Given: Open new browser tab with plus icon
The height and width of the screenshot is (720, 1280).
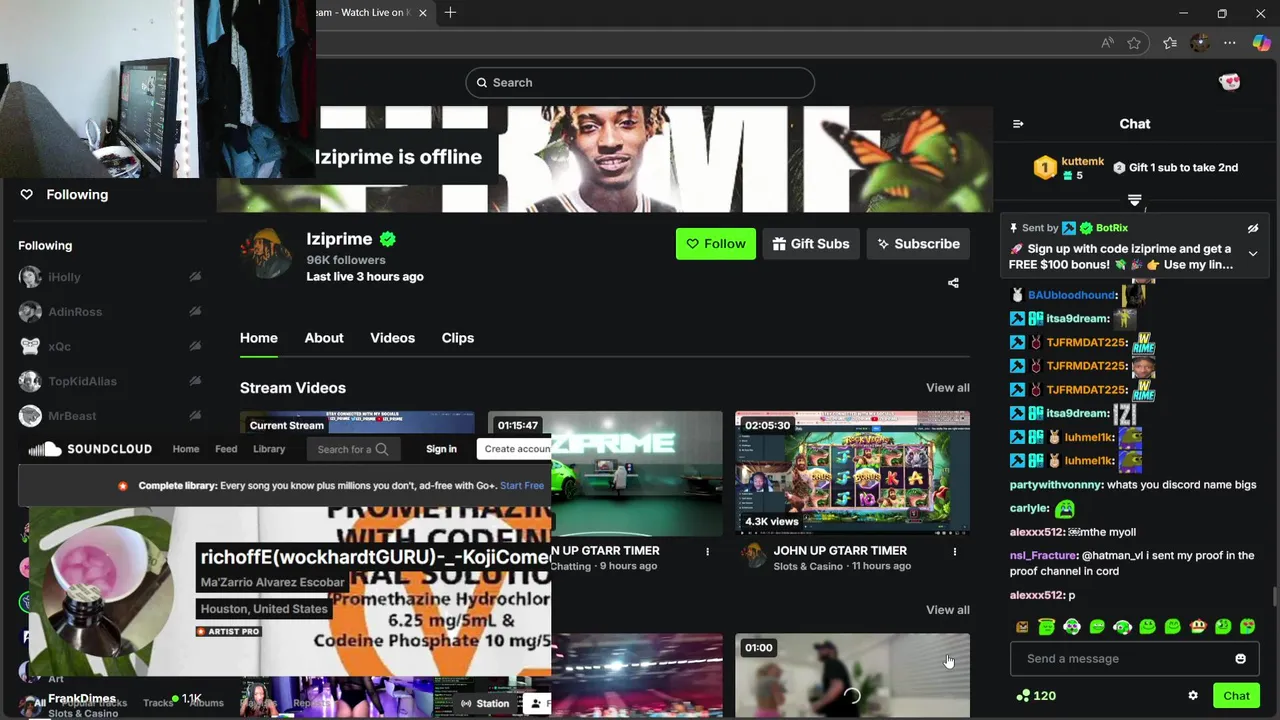Looking at the screenshot, I should point(450,12).
